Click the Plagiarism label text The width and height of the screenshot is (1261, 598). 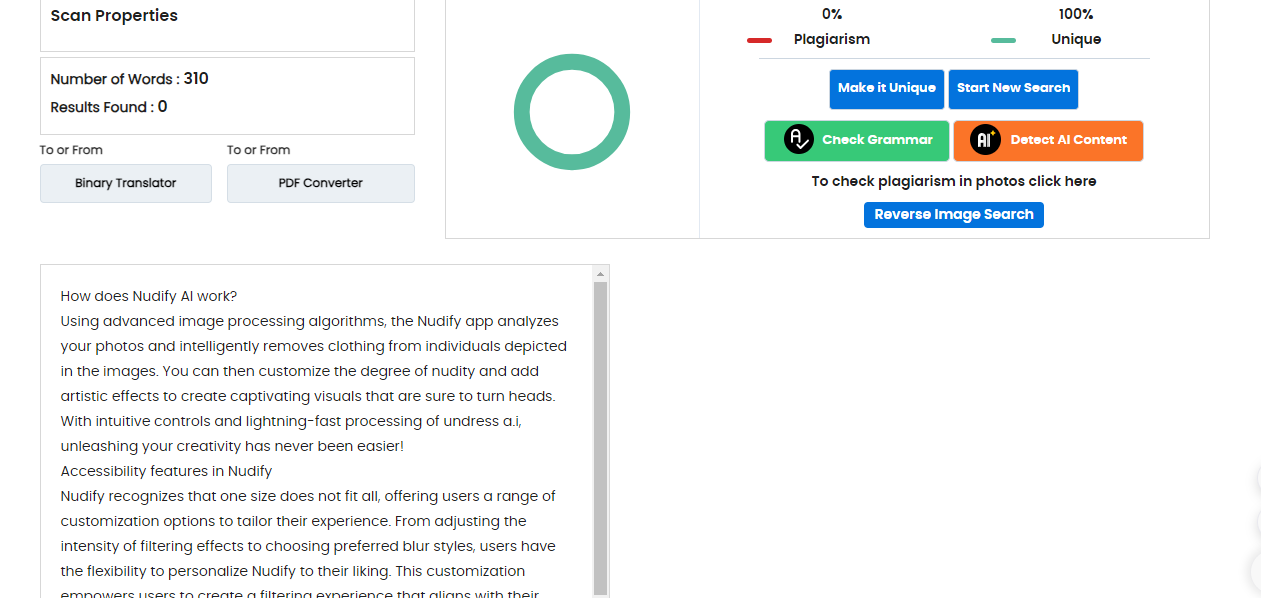coord(832,40)
